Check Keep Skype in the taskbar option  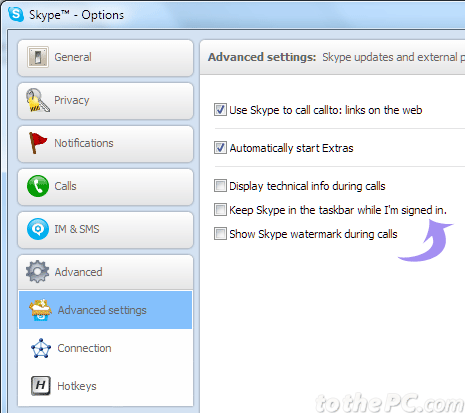coord(220,210)
